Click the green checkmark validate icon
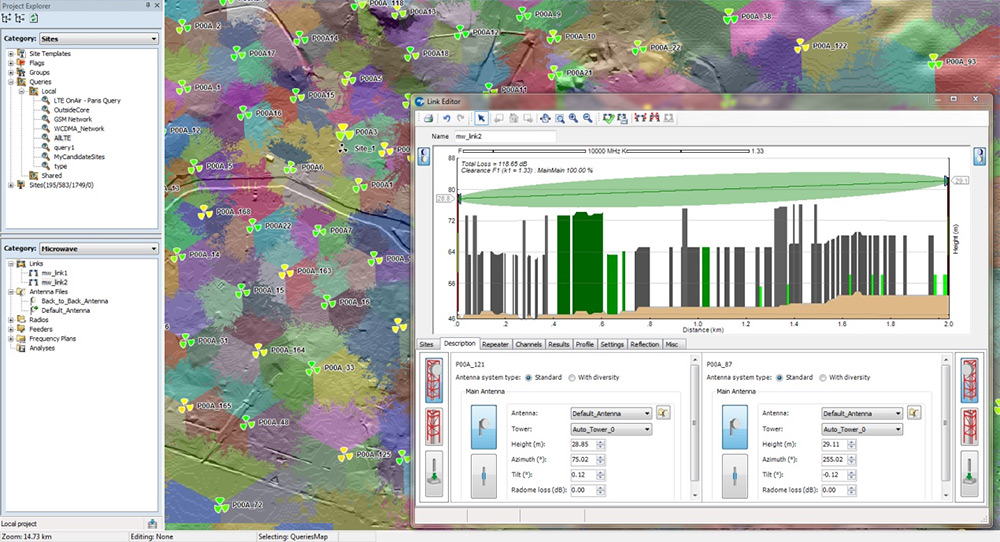Image resolution: width=1000 pixels, height=542 pixels. pos(608,118)
